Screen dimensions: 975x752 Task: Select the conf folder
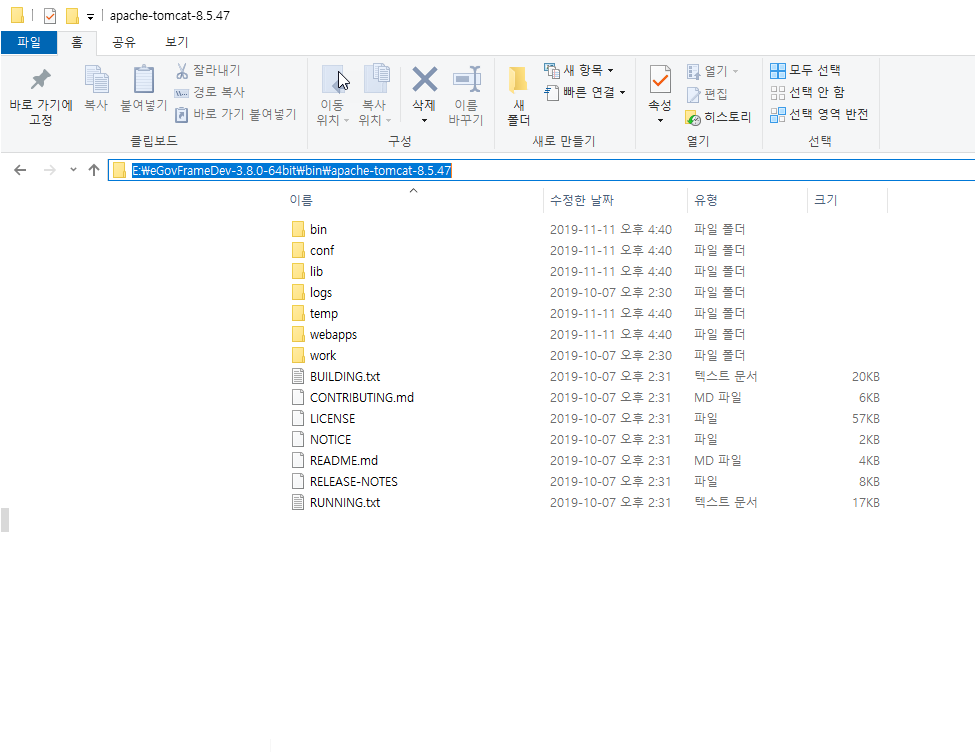tap(322, 251)
